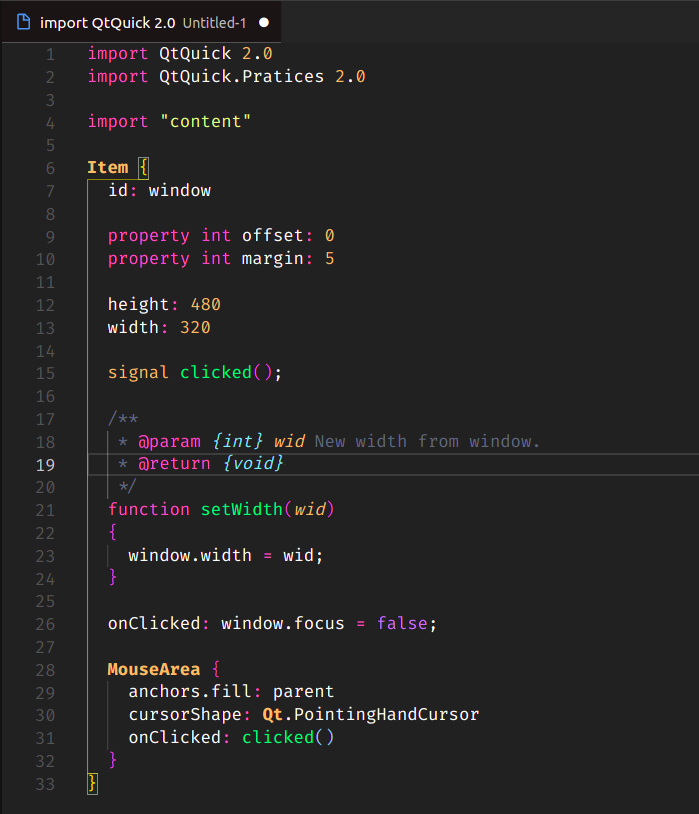The height and width of the screenshot is (814, 699).
Task: Select the 'import QtQuick 2.0' Untitled-1 editor tab
Action: [x=141, y=22]
